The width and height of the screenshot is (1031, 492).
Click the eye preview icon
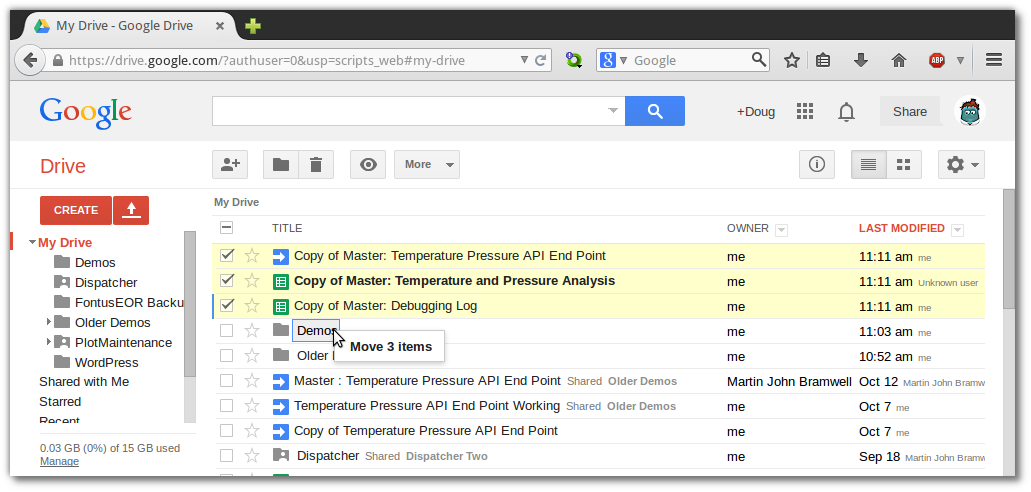click(x=368, y=164)
